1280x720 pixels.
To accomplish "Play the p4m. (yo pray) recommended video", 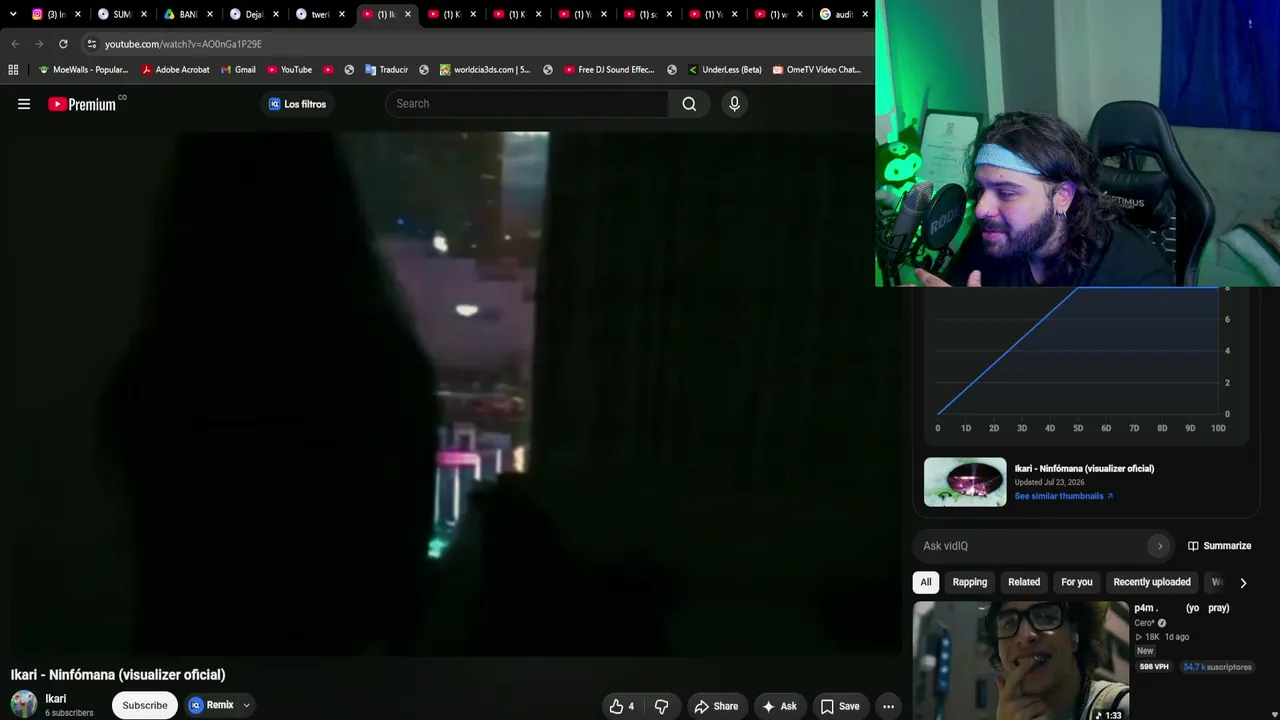I will click(x=1020, y=660).
